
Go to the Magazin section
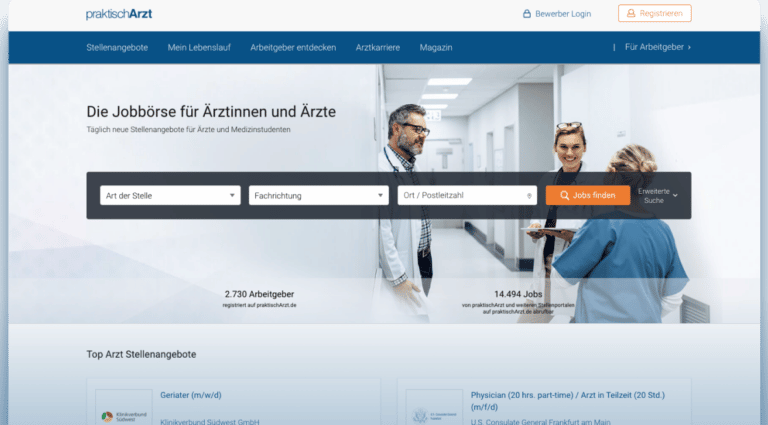(436, 47)
